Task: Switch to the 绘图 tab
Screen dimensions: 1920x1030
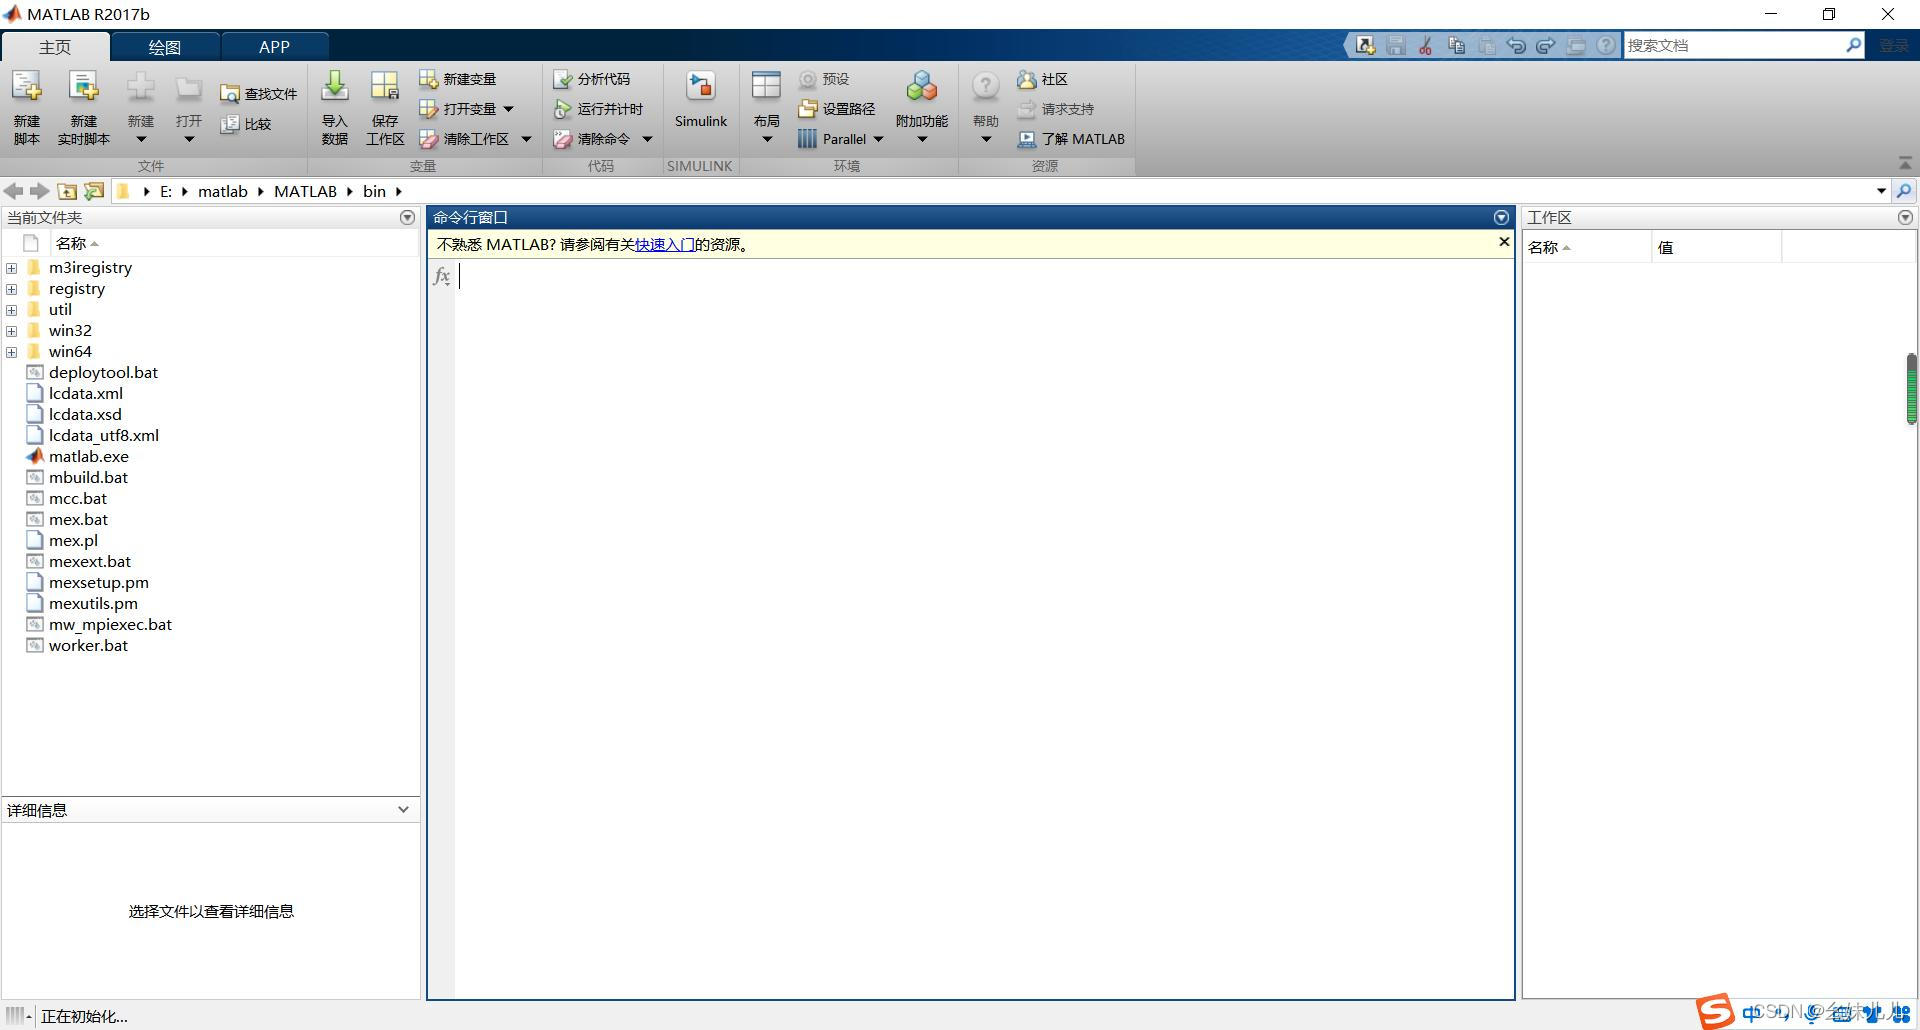Action: [165, 47]
